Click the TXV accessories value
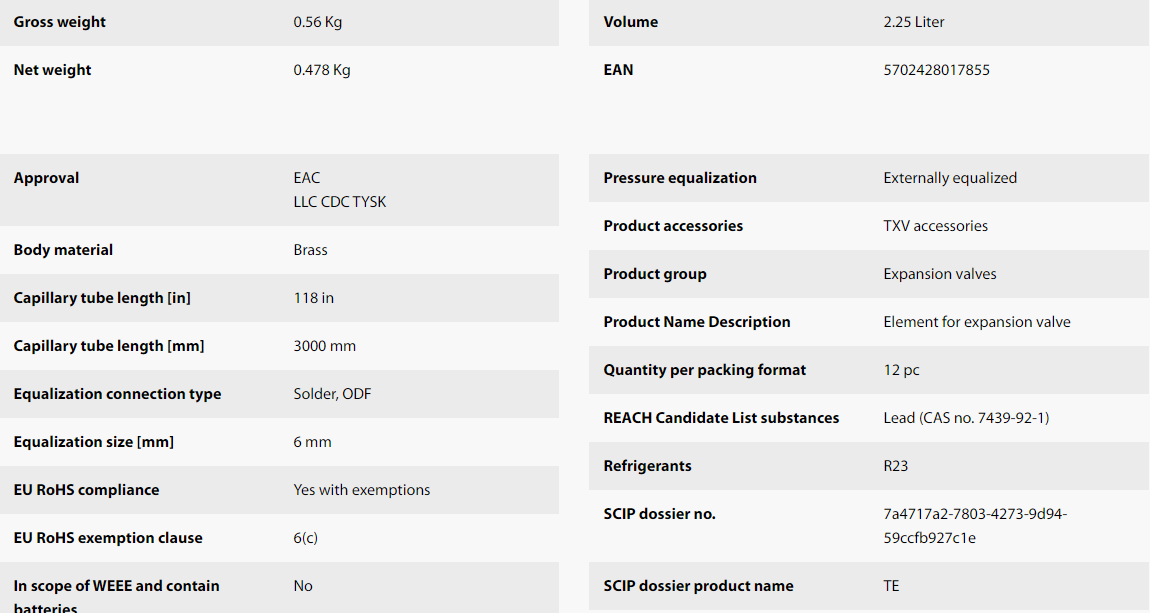 point(935,226)
